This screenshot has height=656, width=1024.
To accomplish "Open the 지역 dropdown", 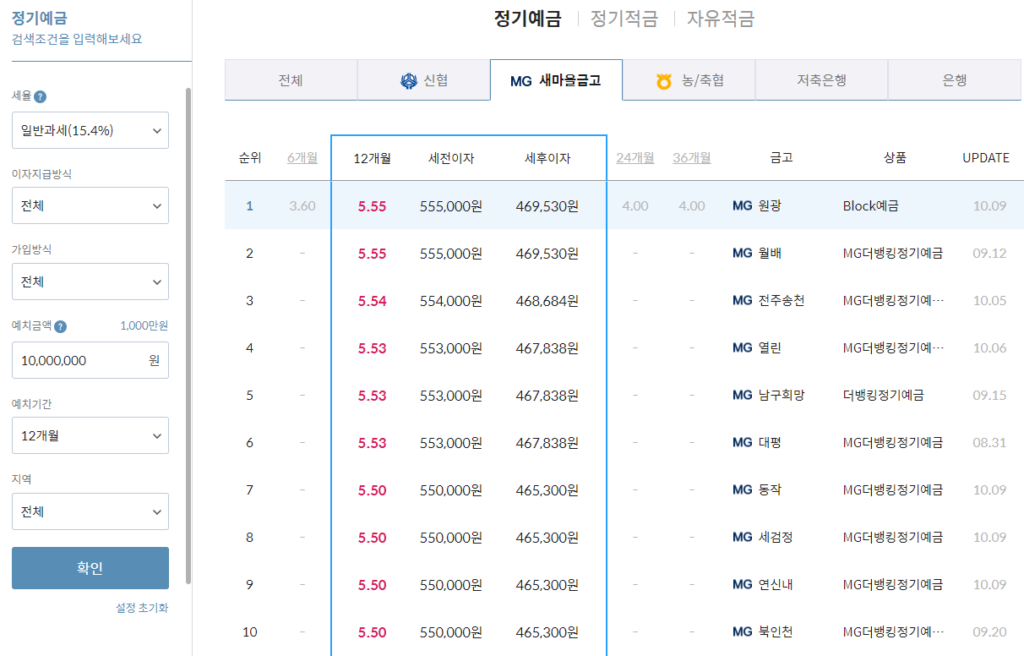I will click(x=90, y=511).
